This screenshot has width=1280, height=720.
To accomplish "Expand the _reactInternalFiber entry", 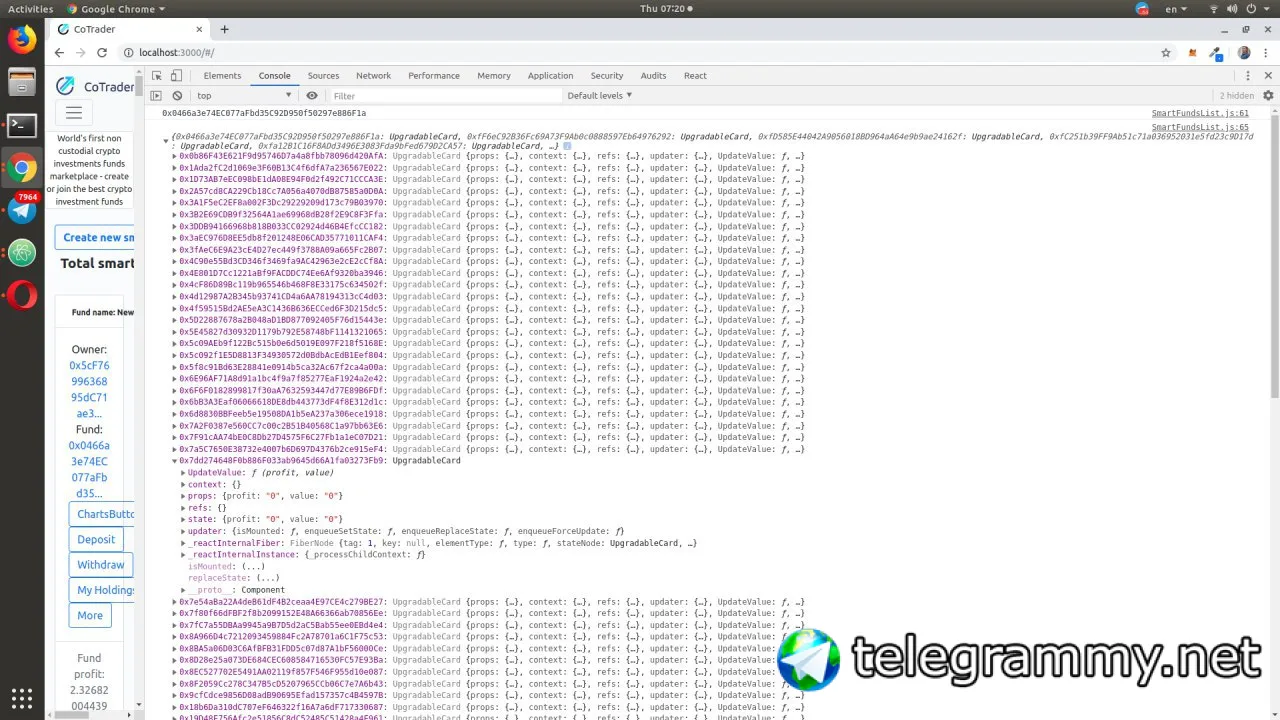I will click(184, 543).
